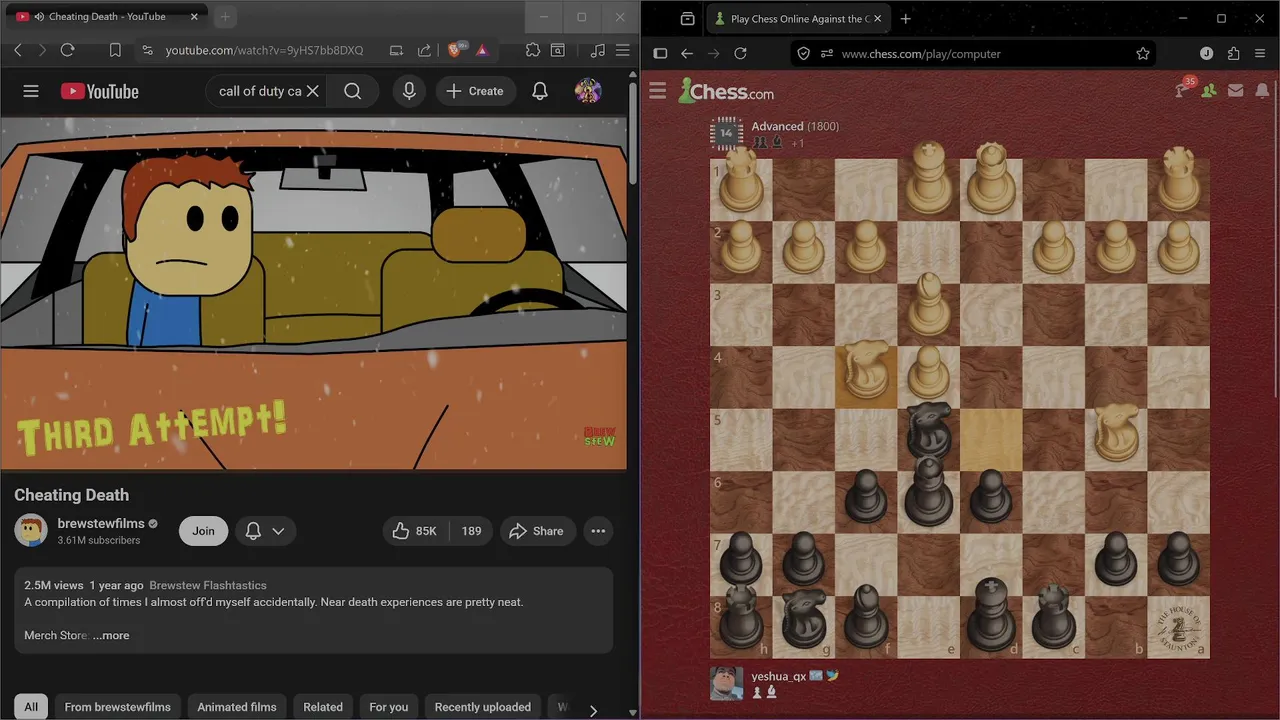The height and width of the screenshot is (720, 1280).
Task: Open the YouTube account avatar menu
Action: 588,91
